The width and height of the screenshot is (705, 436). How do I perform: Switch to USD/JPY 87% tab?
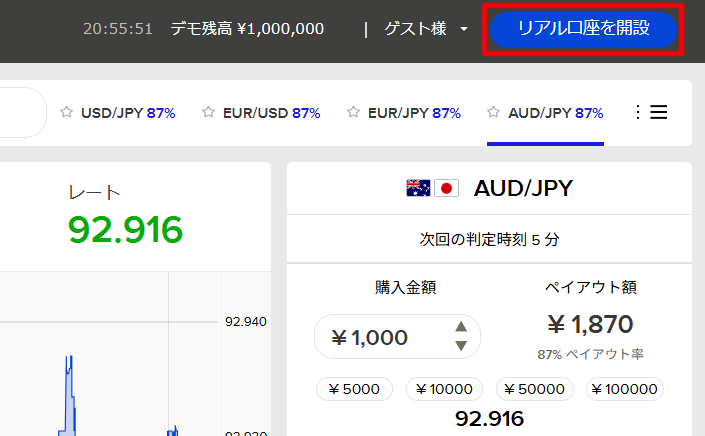(x=128, y=113)
